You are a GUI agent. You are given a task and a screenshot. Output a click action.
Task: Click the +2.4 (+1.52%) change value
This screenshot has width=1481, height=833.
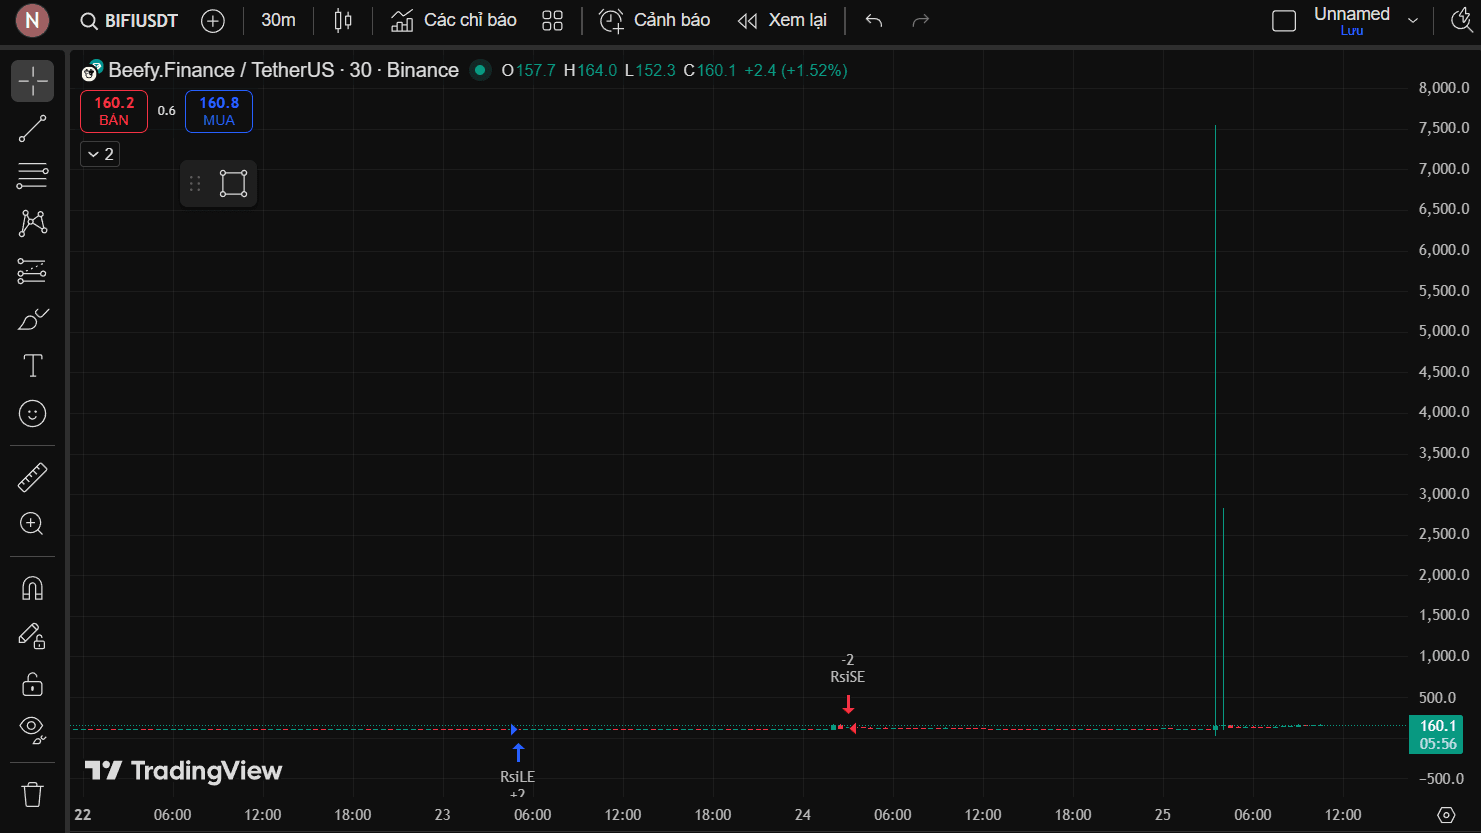point(796,70)
